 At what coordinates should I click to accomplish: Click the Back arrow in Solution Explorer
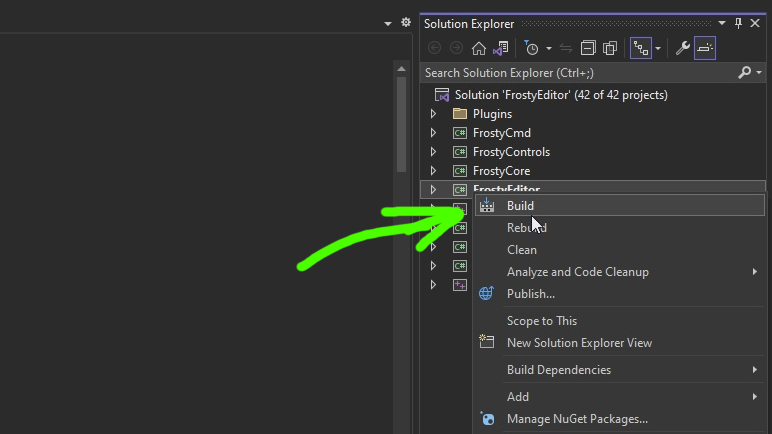[434, 48]
